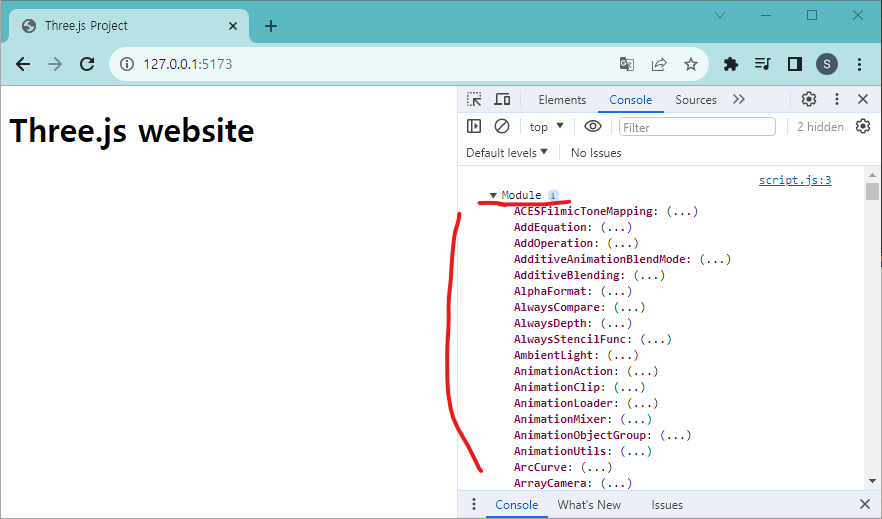Viewport: 882px width, 519px height.
Task: Go back using the browser back arrow
Action: pos(23,64)
